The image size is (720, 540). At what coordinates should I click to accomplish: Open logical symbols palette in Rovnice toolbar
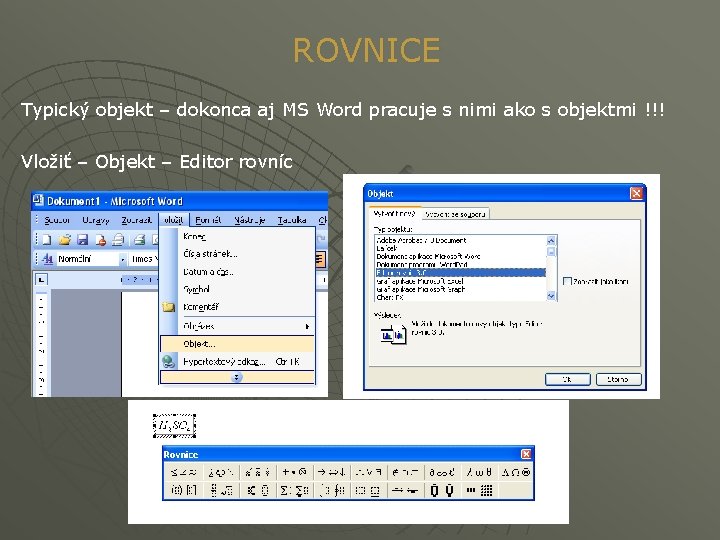coord(368,472)
